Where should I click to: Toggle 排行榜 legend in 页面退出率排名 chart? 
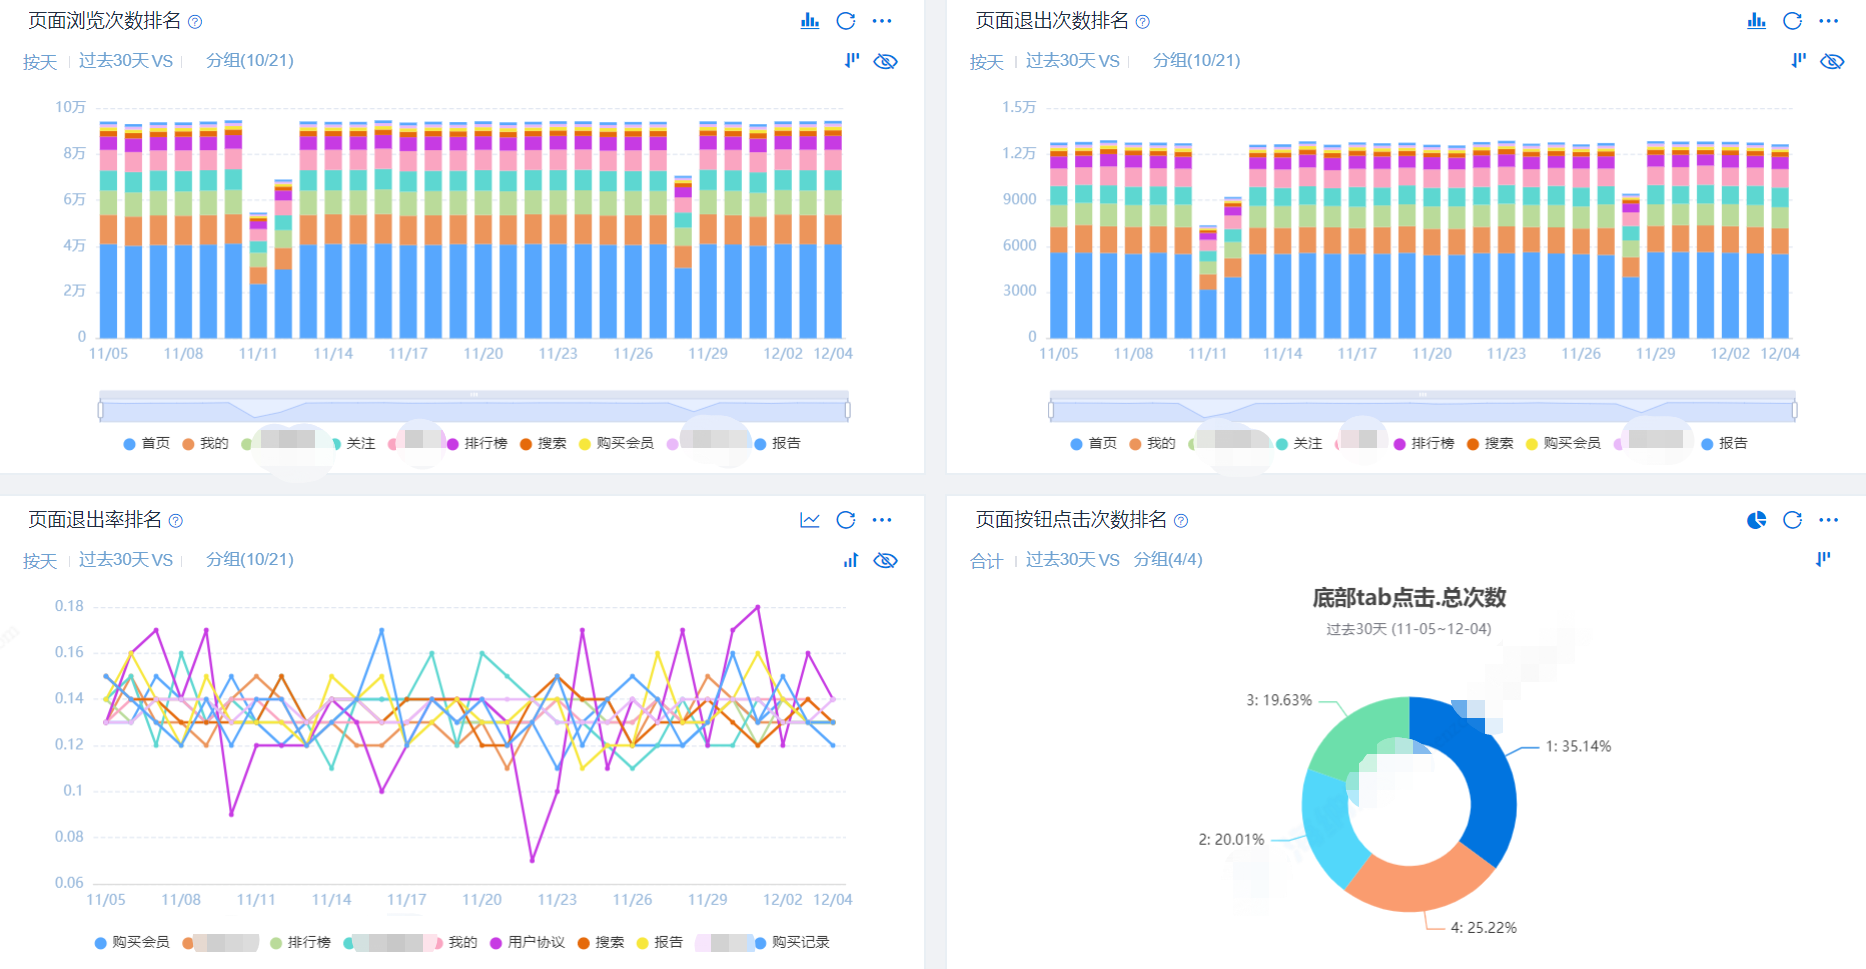(x=300, y=943)
